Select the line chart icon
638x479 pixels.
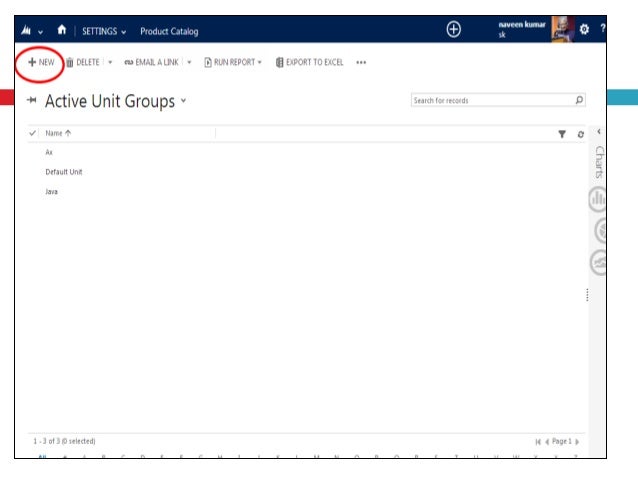598,263
